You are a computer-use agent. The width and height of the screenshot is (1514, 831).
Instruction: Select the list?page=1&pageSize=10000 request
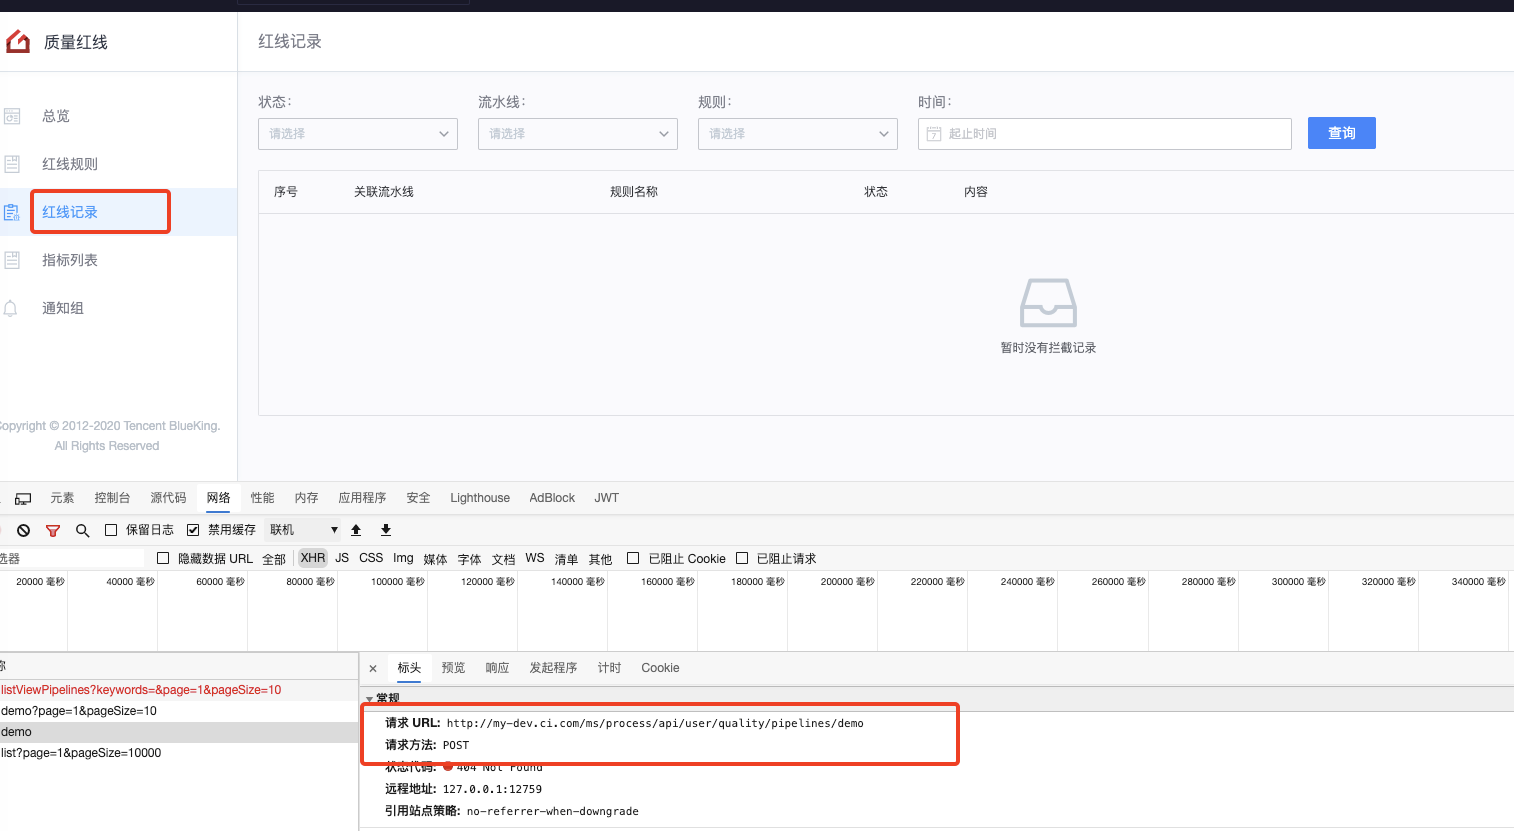point(179,753)
